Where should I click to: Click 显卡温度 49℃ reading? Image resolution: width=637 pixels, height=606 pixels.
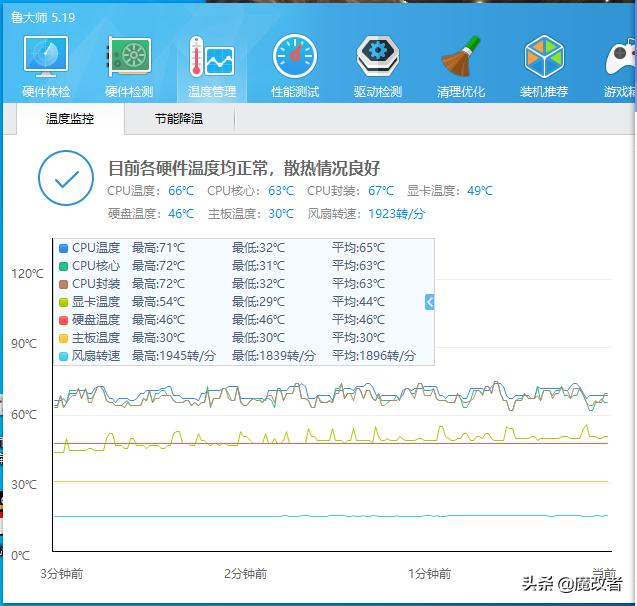pos(450,190)
